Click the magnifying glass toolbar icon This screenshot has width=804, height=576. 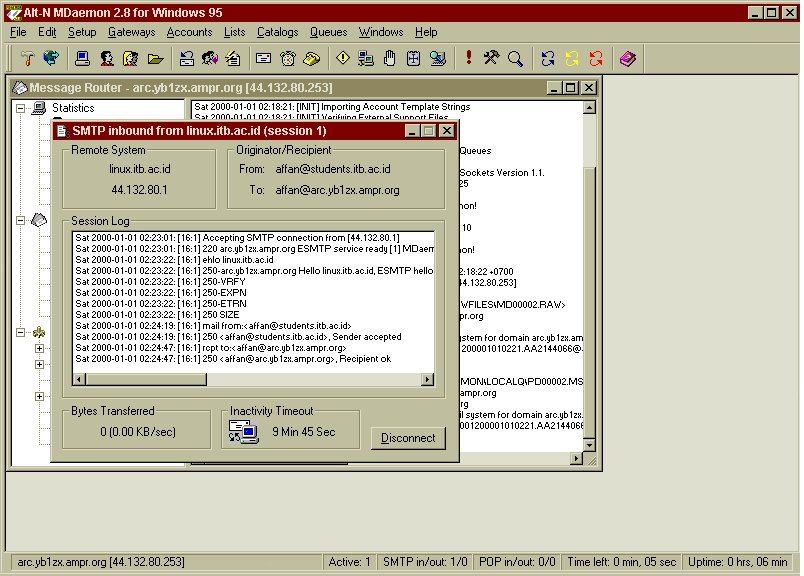click(x=516, y=59)
